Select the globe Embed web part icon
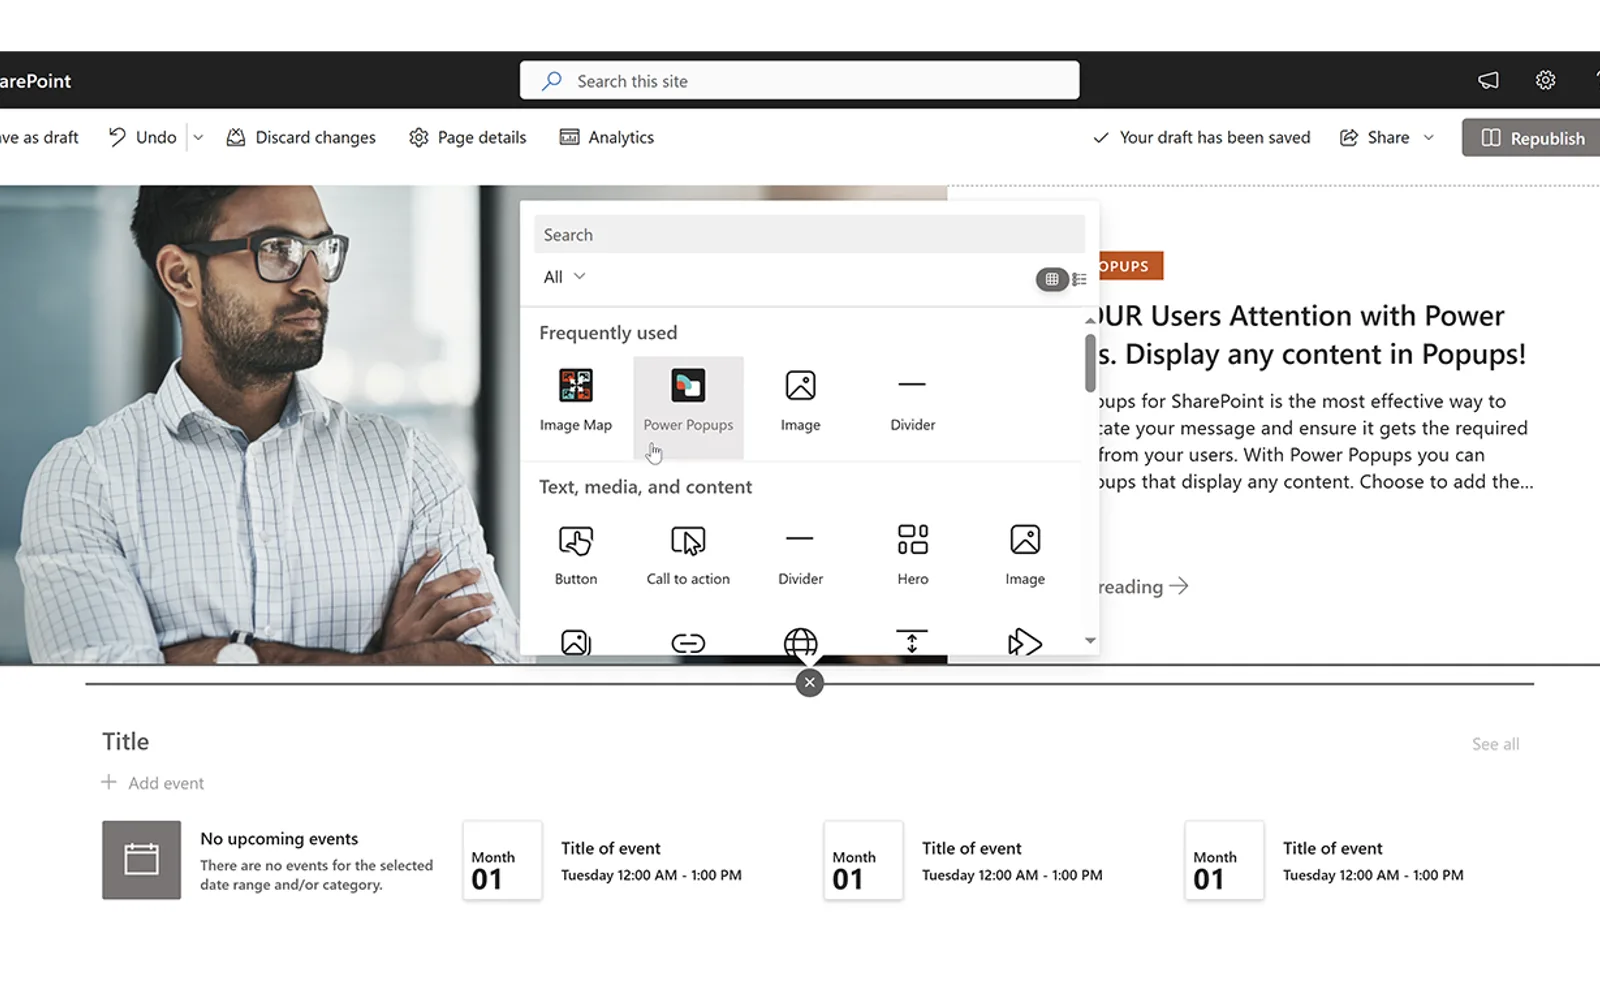The width and height of the screenshot is (1600, 1000). (x=800, y=642)
